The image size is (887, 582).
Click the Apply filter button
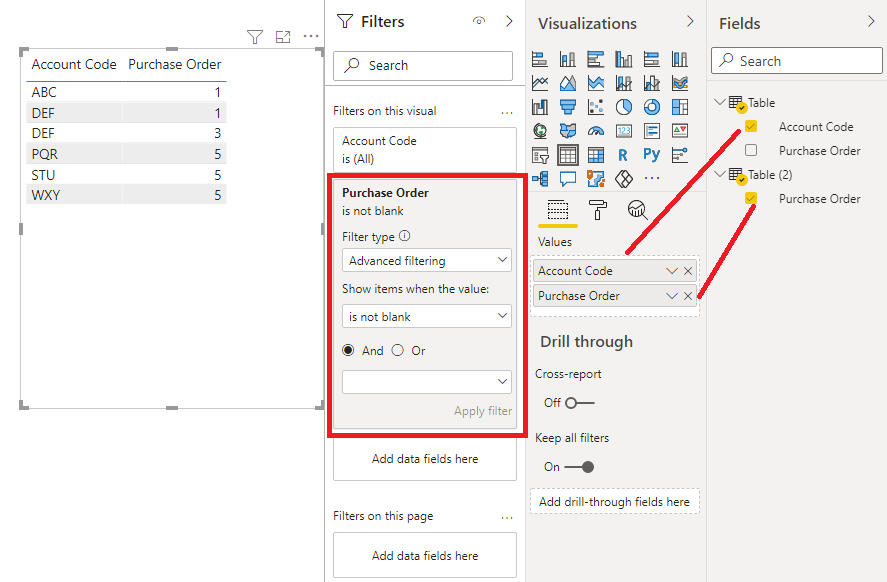pos(483,411)
